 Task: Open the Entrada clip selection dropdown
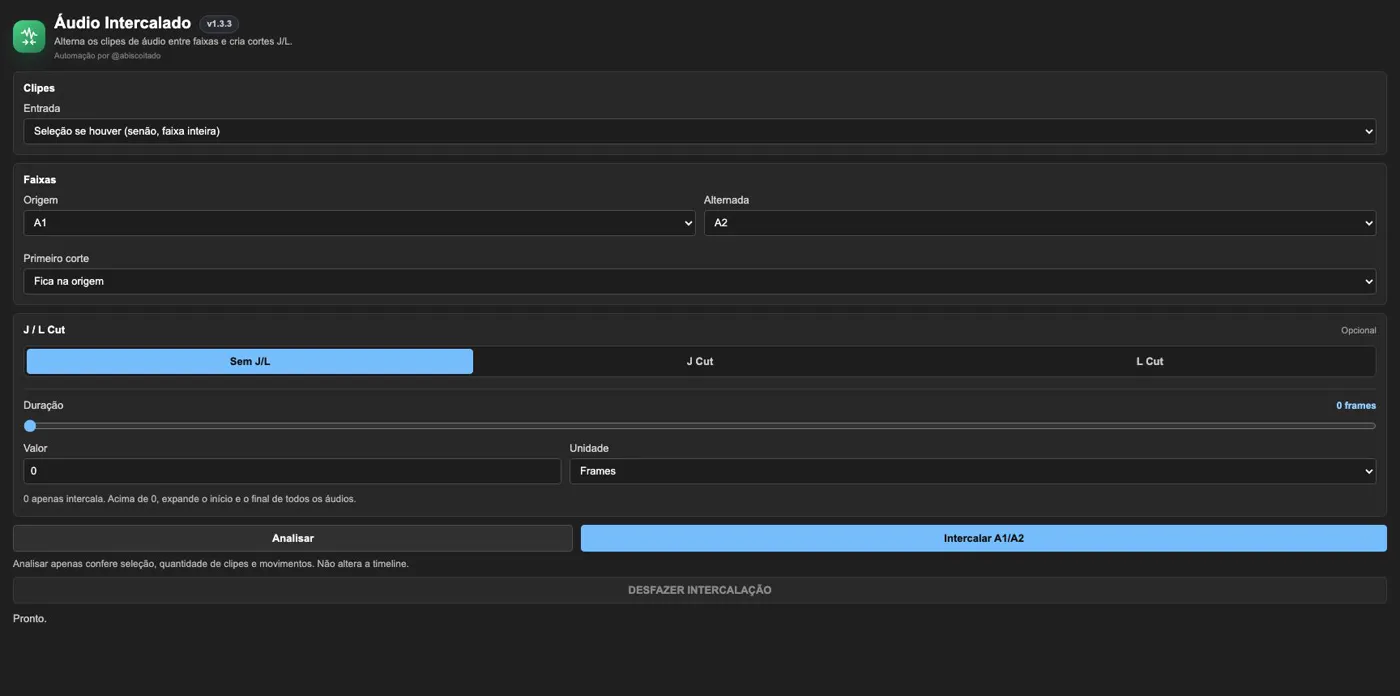(x=700, y=131)
